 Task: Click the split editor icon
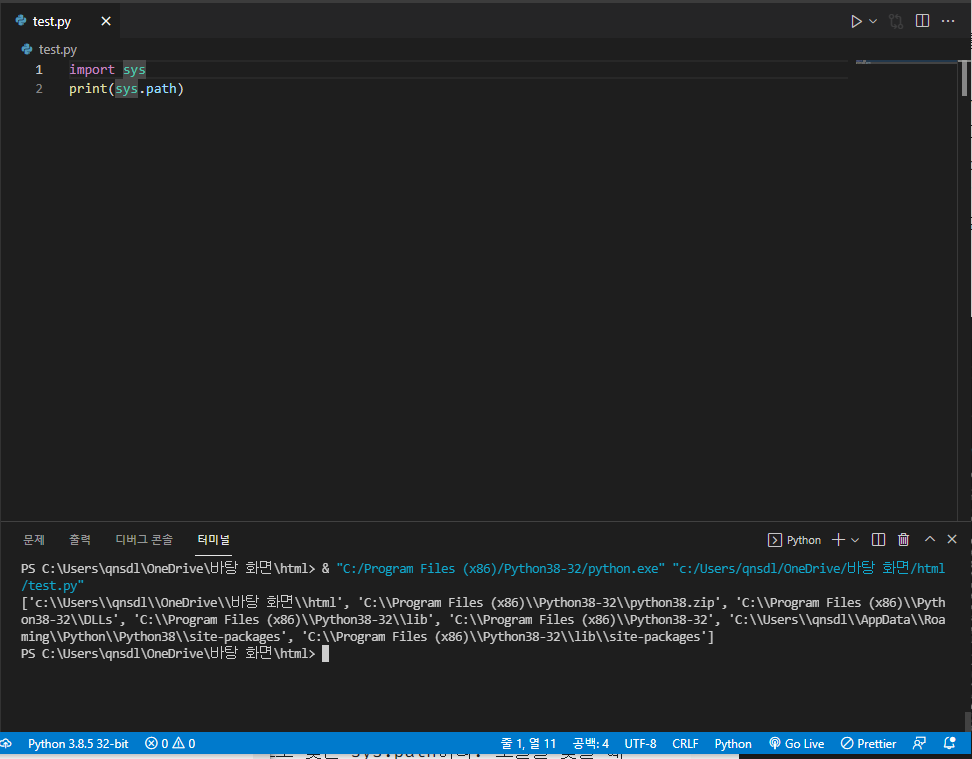tap(921, 20)
